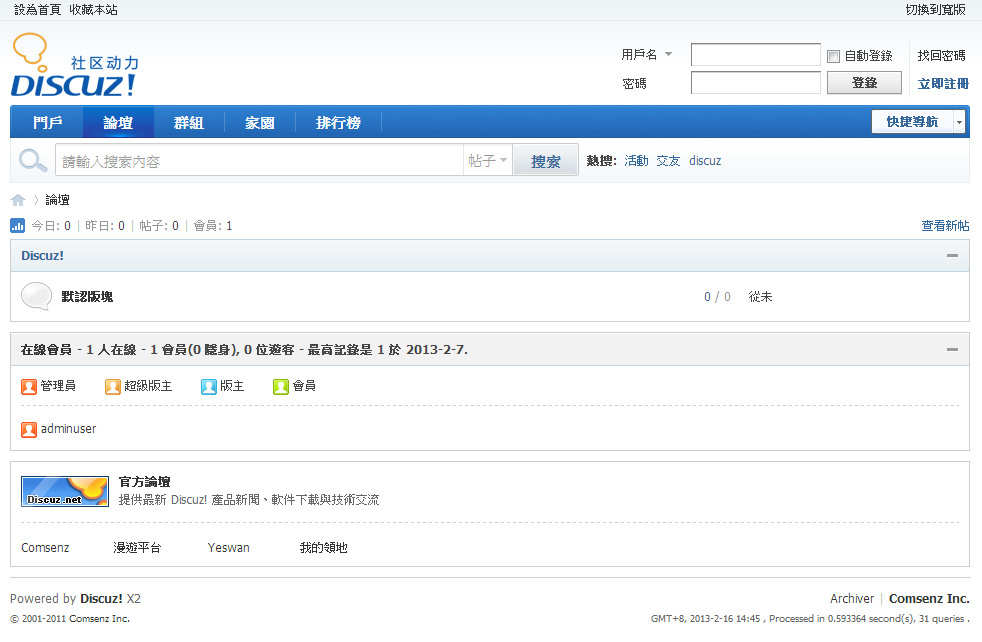This screenshot has height=642, width=982.
Task: Open the 官方論壇 link
Action: click(145, 482)
